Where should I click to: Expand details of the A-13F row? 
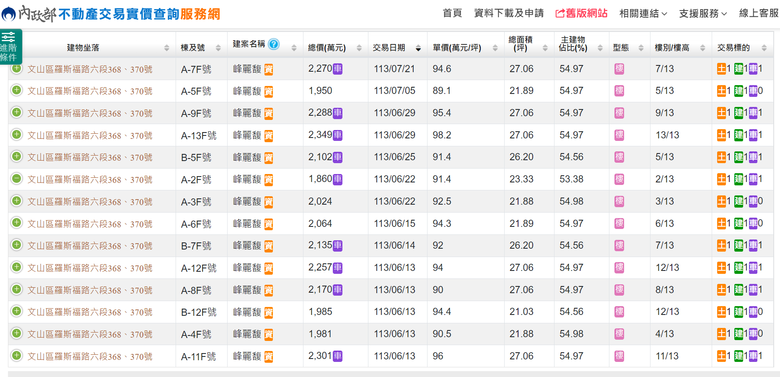[x=16, y=134]
